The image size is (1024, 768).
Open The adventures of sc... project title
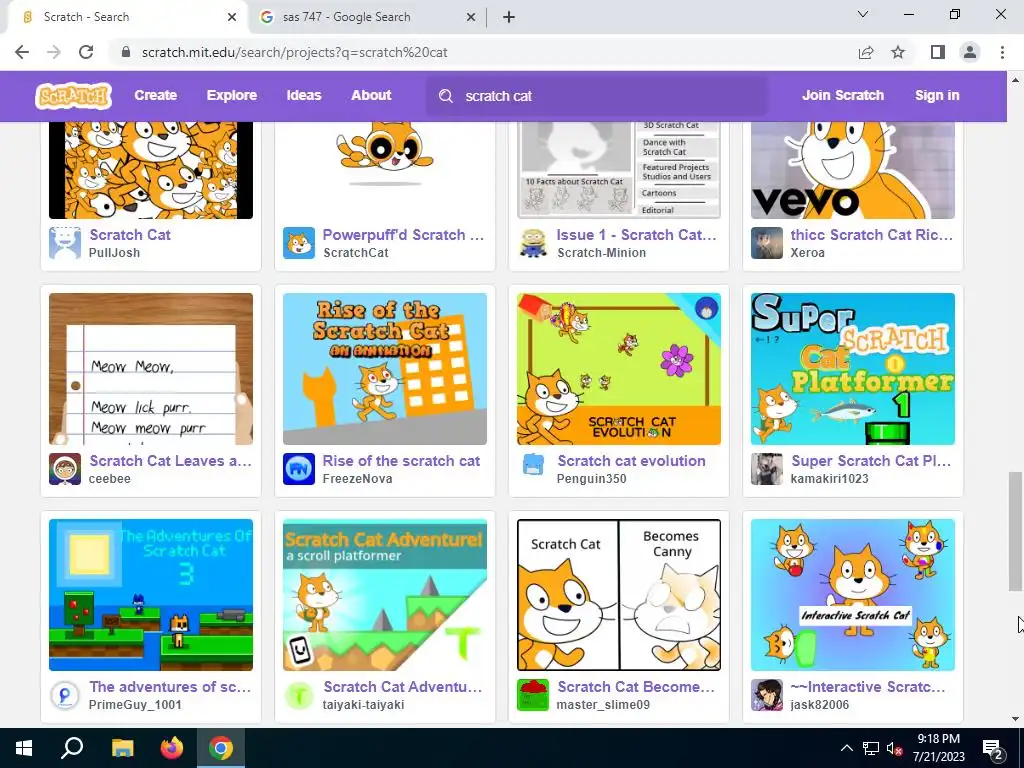(x=170, y=686)
